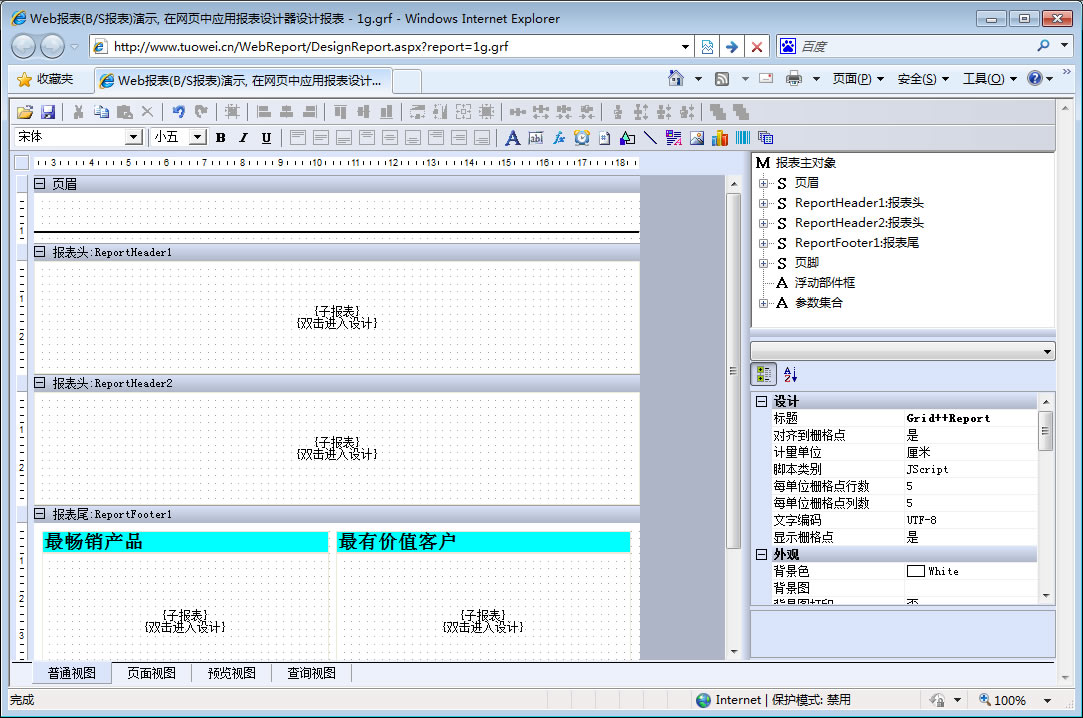
Task: Open the font name dropdown showing 宋体
Action: click(133, 138)
